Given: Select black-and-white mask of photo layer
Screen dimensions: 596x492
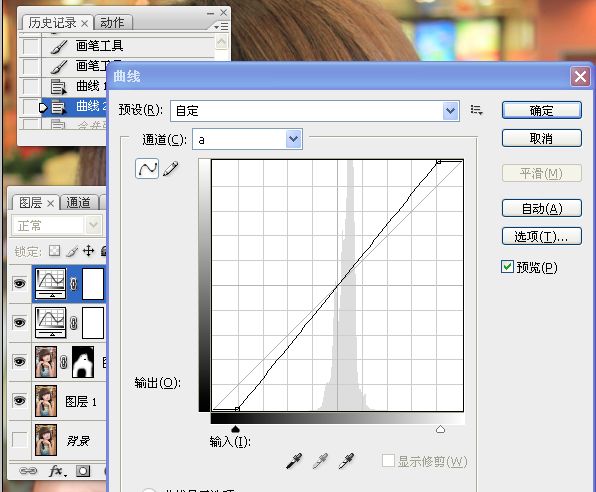Looking at the screenshot, I should [x=83, y=362].
